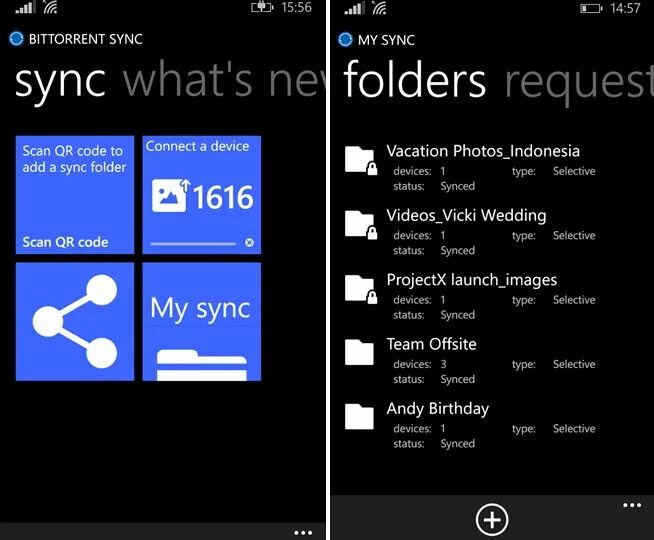
Task: Open the My sync tile
Action: [x=202, y=321]
